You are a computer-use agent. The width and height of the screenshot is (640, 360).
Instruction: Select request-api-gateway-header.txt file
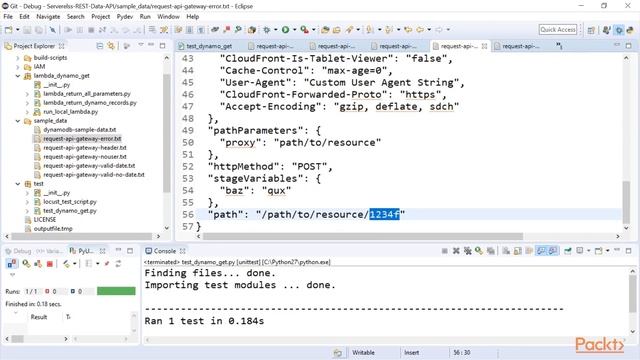pyautogui.click(x=84, y=148)
